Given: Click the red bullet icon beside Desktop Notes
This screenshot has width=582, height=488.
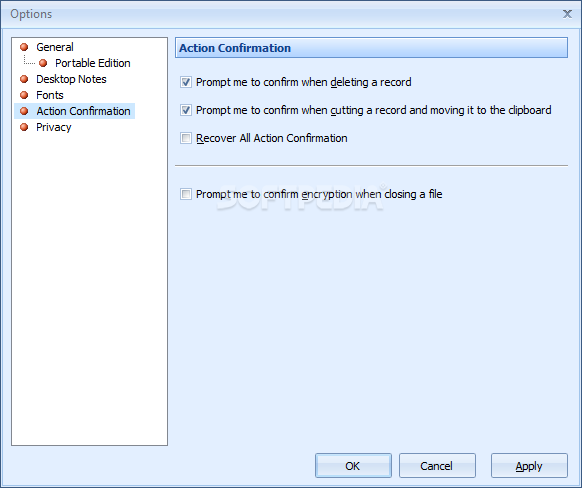Looking at the screenshot, I should pyautogui.click(x=24, y=79).
